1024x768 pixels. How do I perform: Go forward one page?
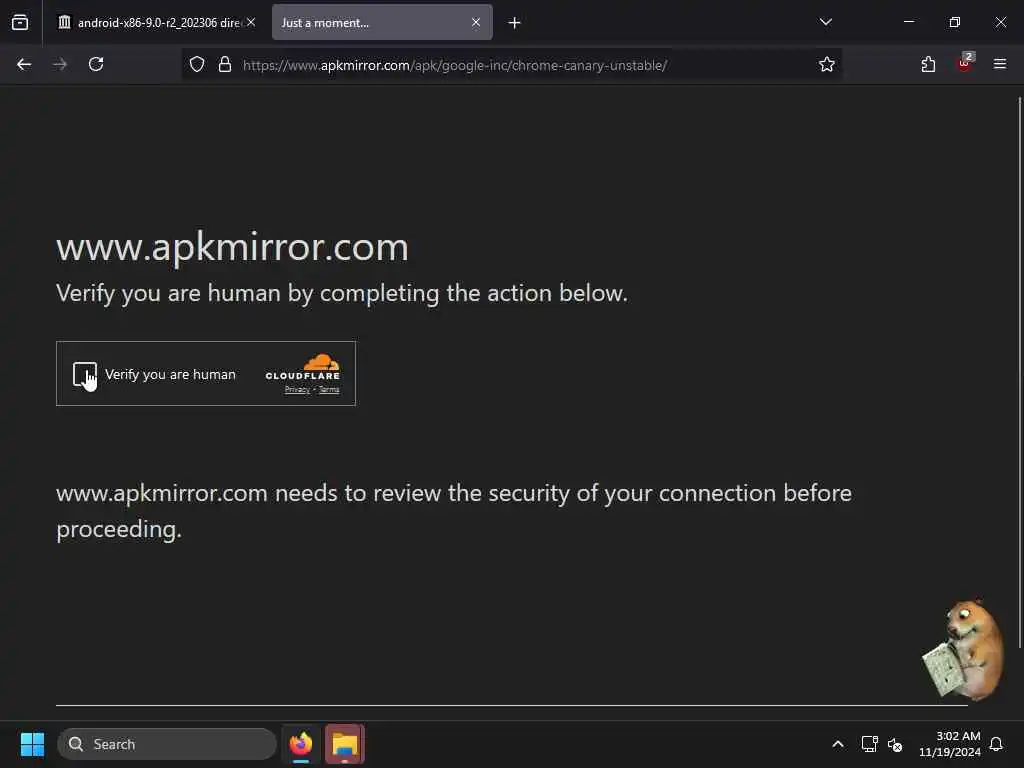tap(60, 64)
